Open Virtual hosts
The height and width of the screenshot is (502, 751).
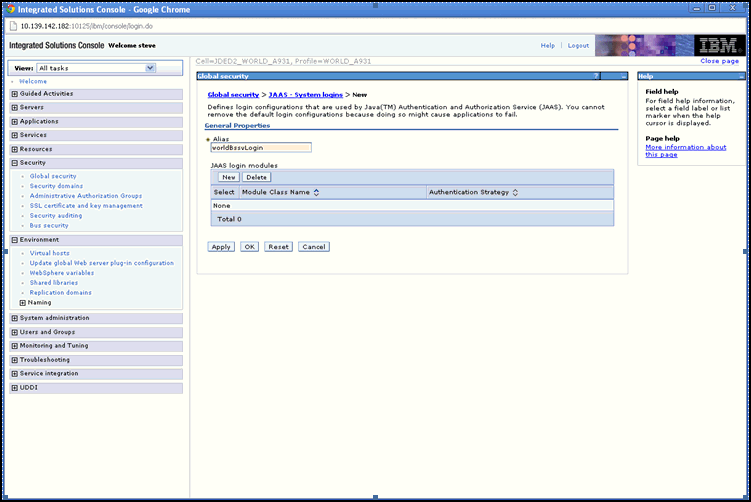pyautogui.click(x=49, y=253)
